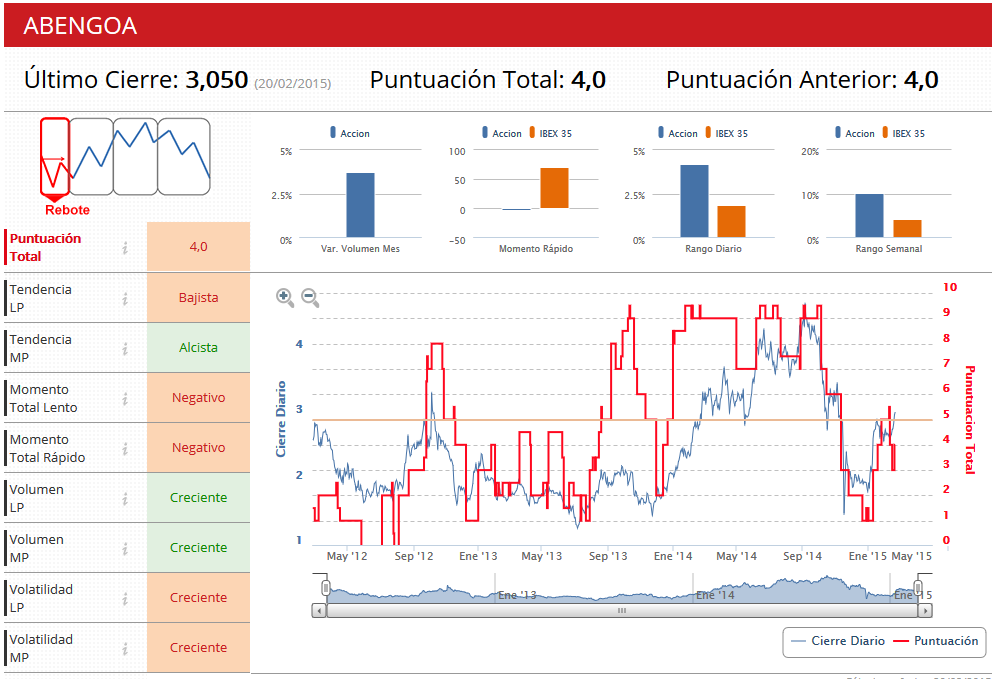
Task: Toggle Cierre Diario line in legend
Action: click(838, 641)
